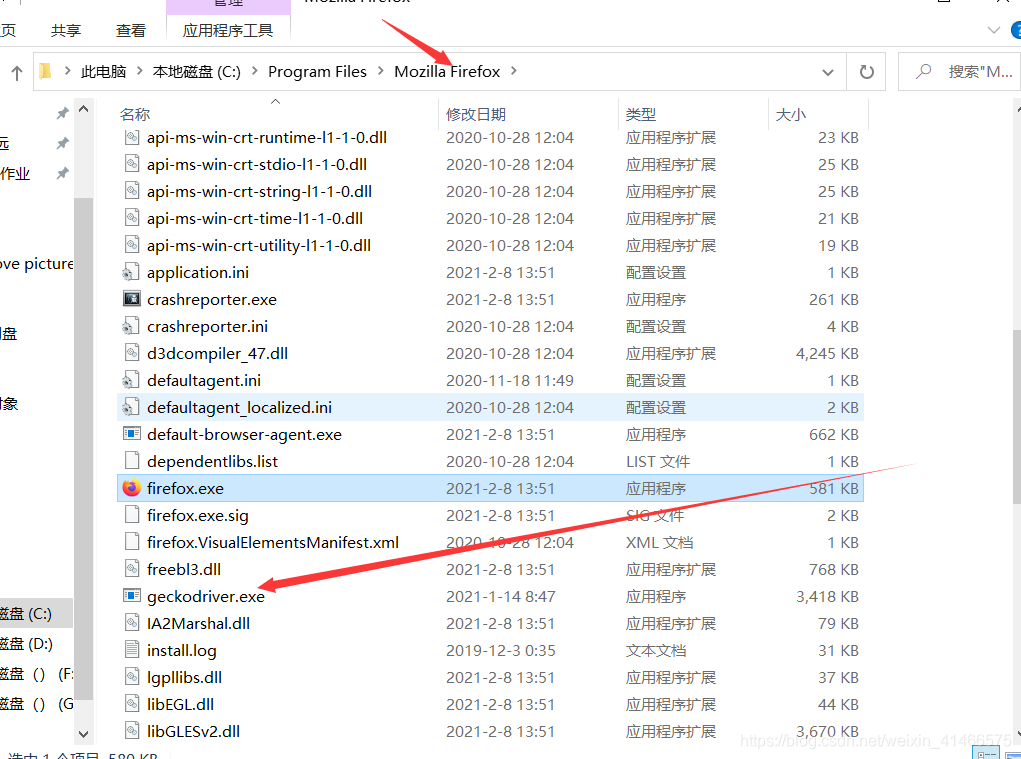This screenshot has width=1021, height=759.
Task: Click the folder icon in address bar
Action: point(45,71)
